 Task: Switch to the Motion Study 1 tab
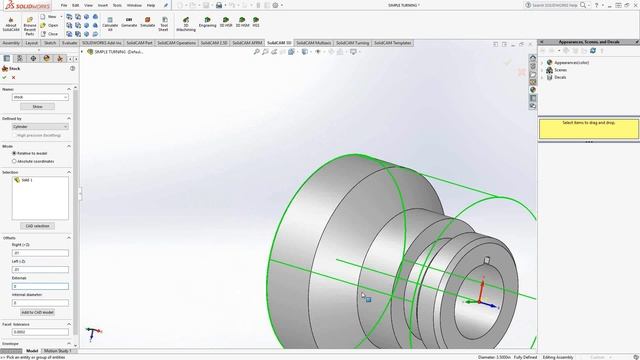(58, 351)
